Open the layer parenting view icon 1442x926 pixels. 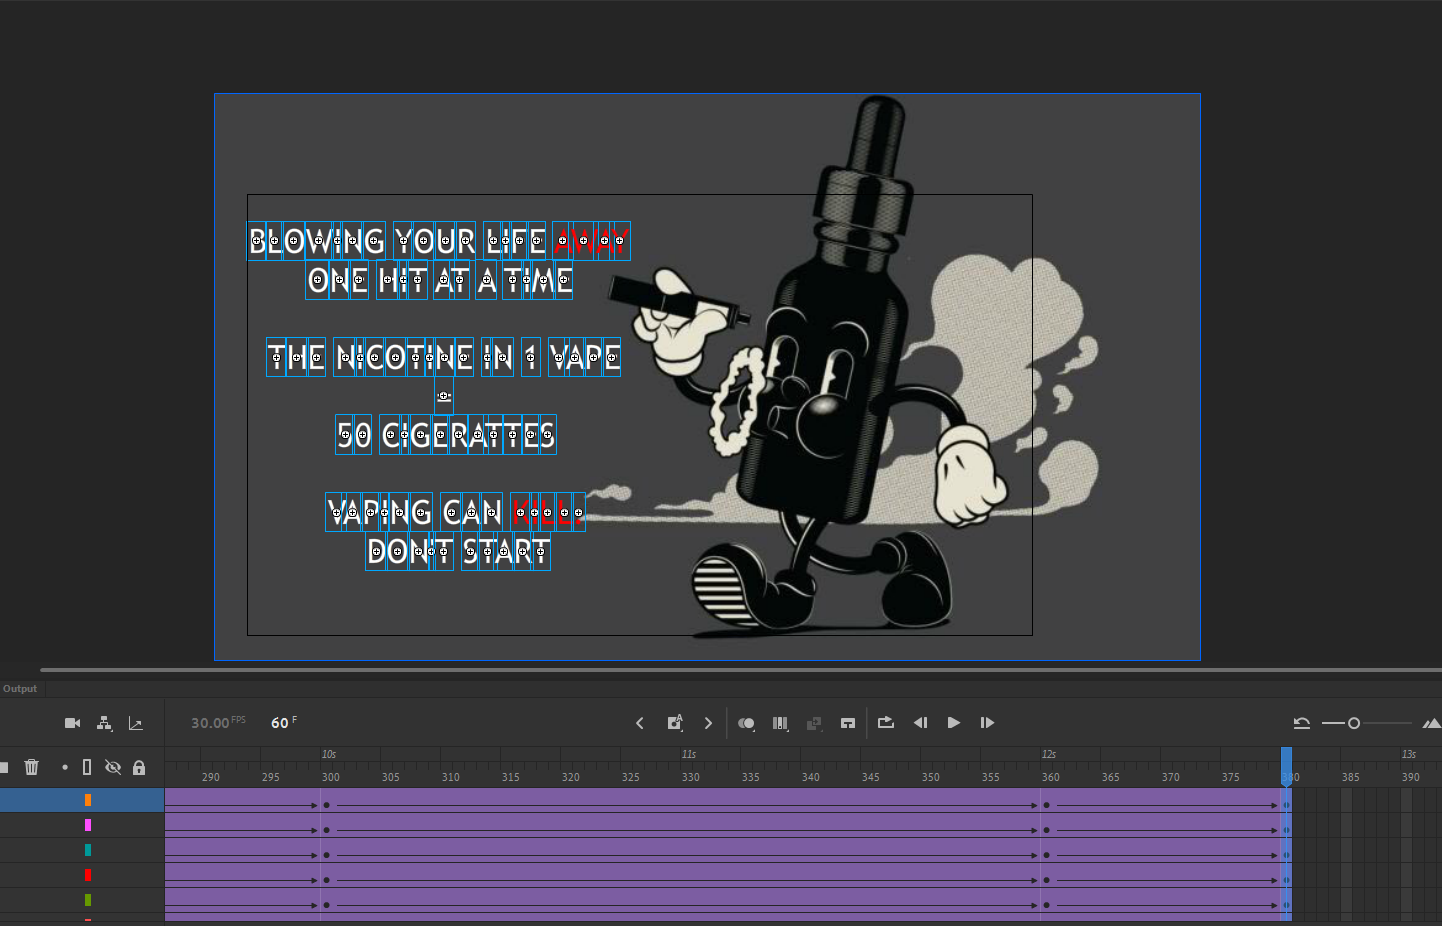coord(104,723)
